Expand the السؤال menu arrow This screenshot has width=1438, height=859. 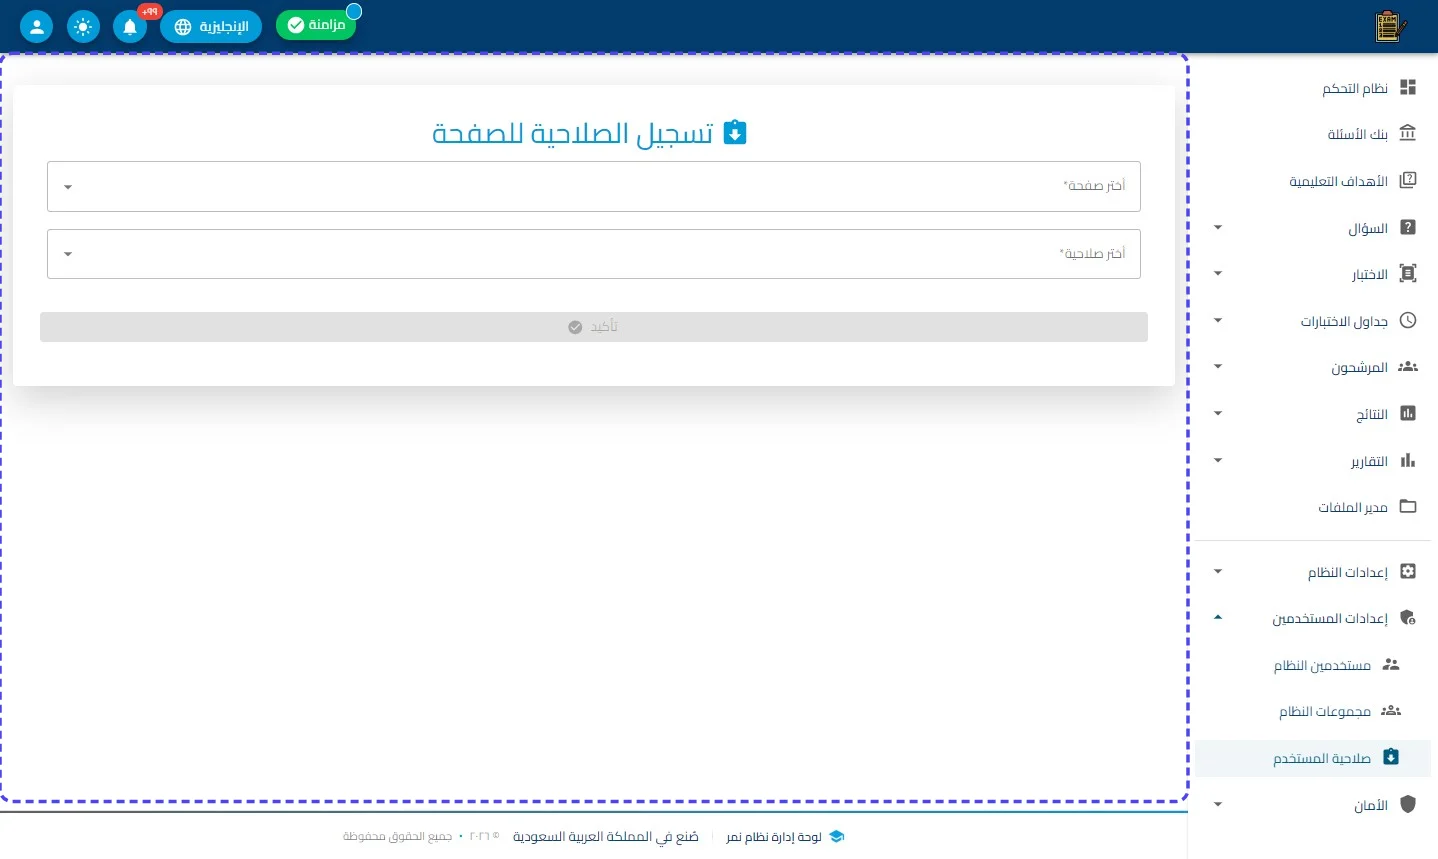[1218, 227]
